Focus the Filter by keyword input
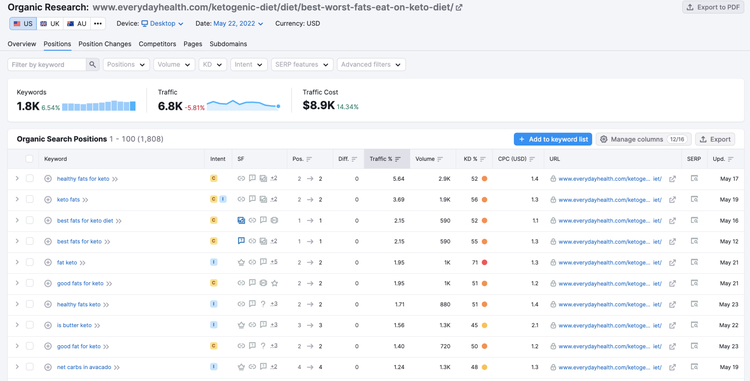The height and width of the screenshot is (381, 750). [x=47, y=65]
